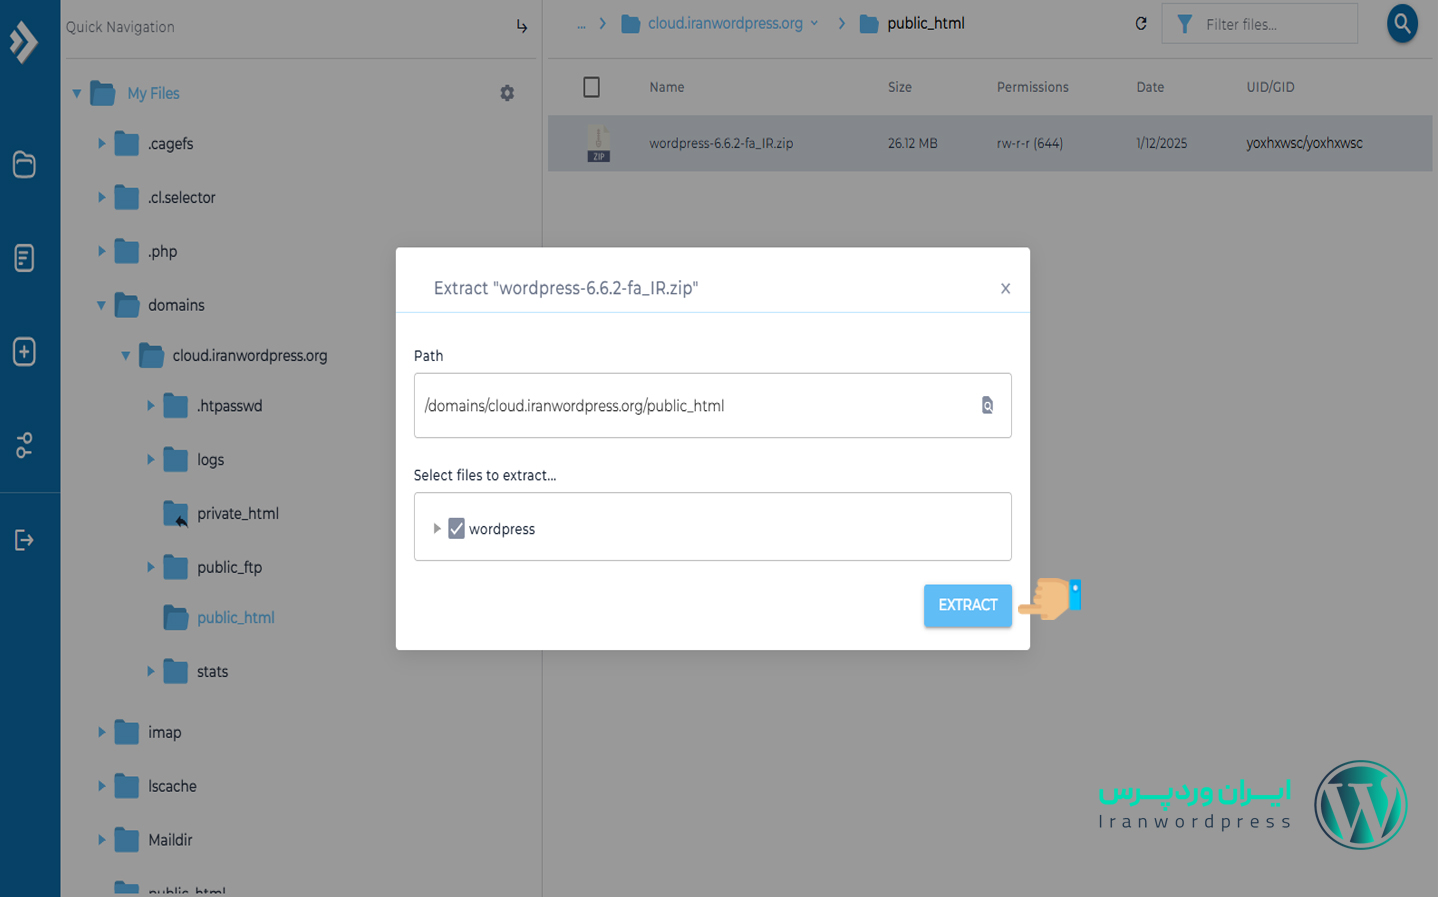
Task: Click the ZIP file icon of wordpress-6.6.2-fa_IR.zip
Action: tap(598, 143)
